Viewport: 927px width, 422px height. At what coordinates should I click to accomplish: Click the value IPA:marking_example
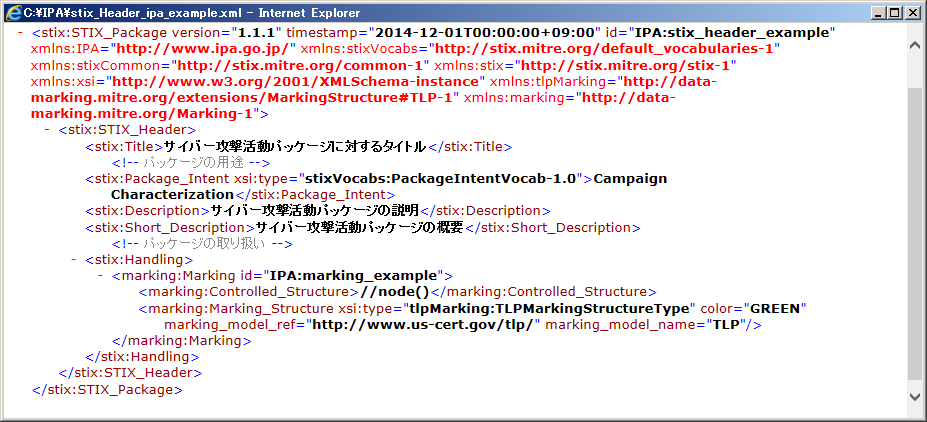[x=353, y=275]
